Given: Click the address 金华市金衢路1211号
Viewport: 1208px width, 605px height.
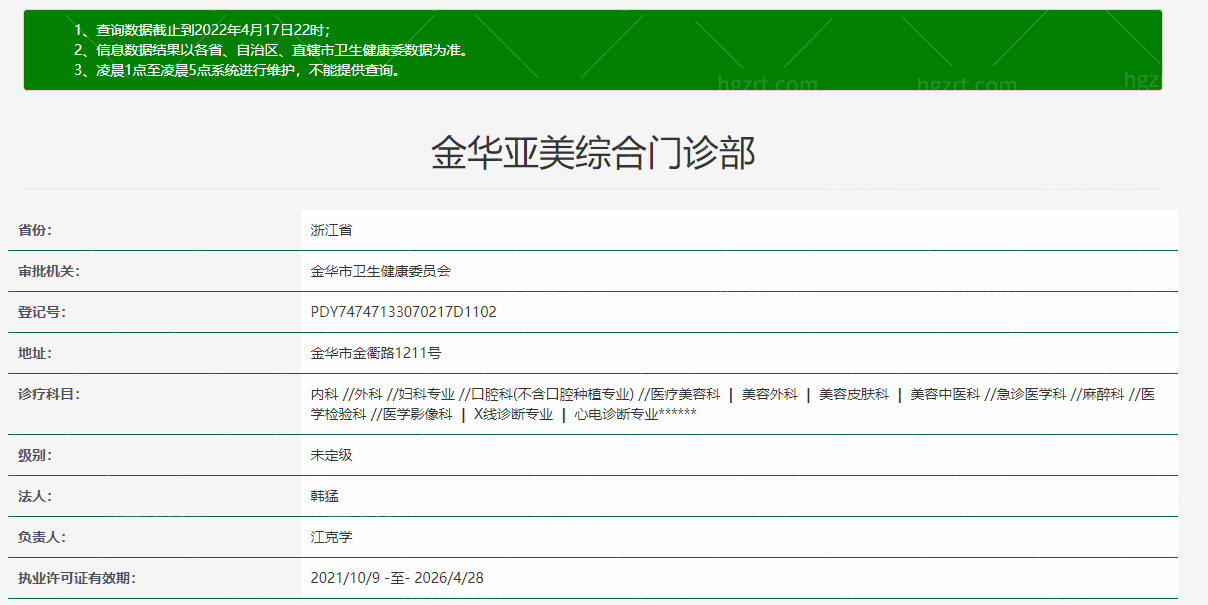Looking at the screenshot, I should [x=376, y=353].
